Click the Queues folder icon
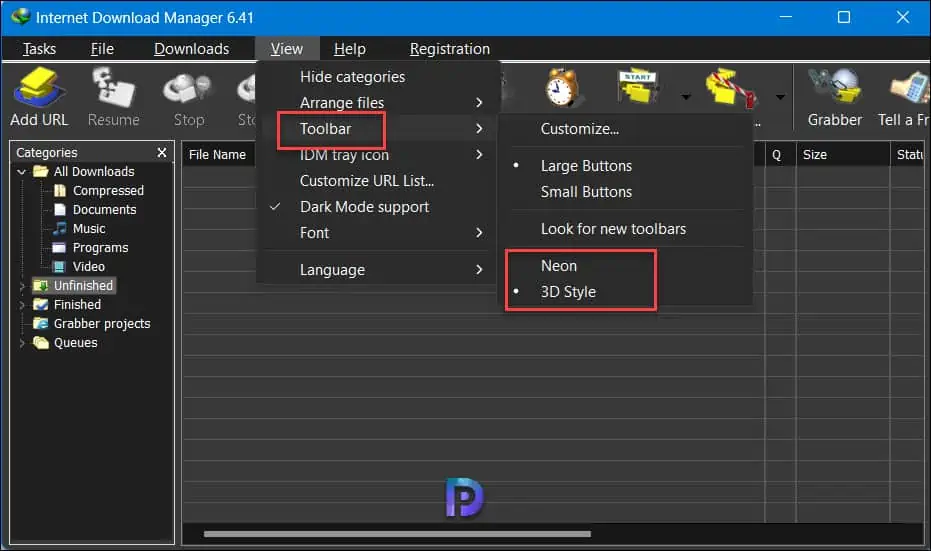Viewport: 931px width, 551px height. [x=41, y=343]
